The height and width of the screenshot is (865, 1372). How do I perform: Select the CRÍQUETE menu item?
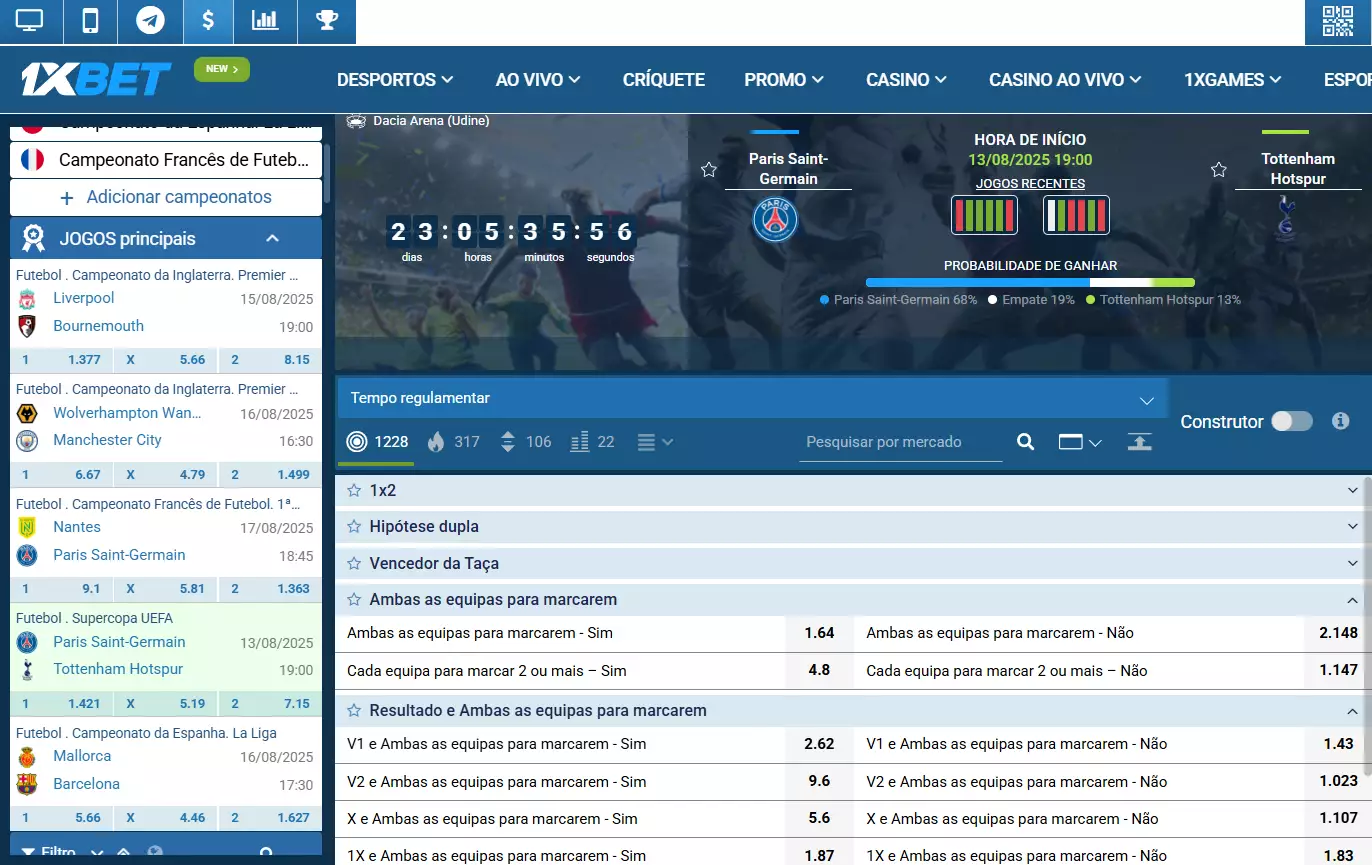click(663, 80)
